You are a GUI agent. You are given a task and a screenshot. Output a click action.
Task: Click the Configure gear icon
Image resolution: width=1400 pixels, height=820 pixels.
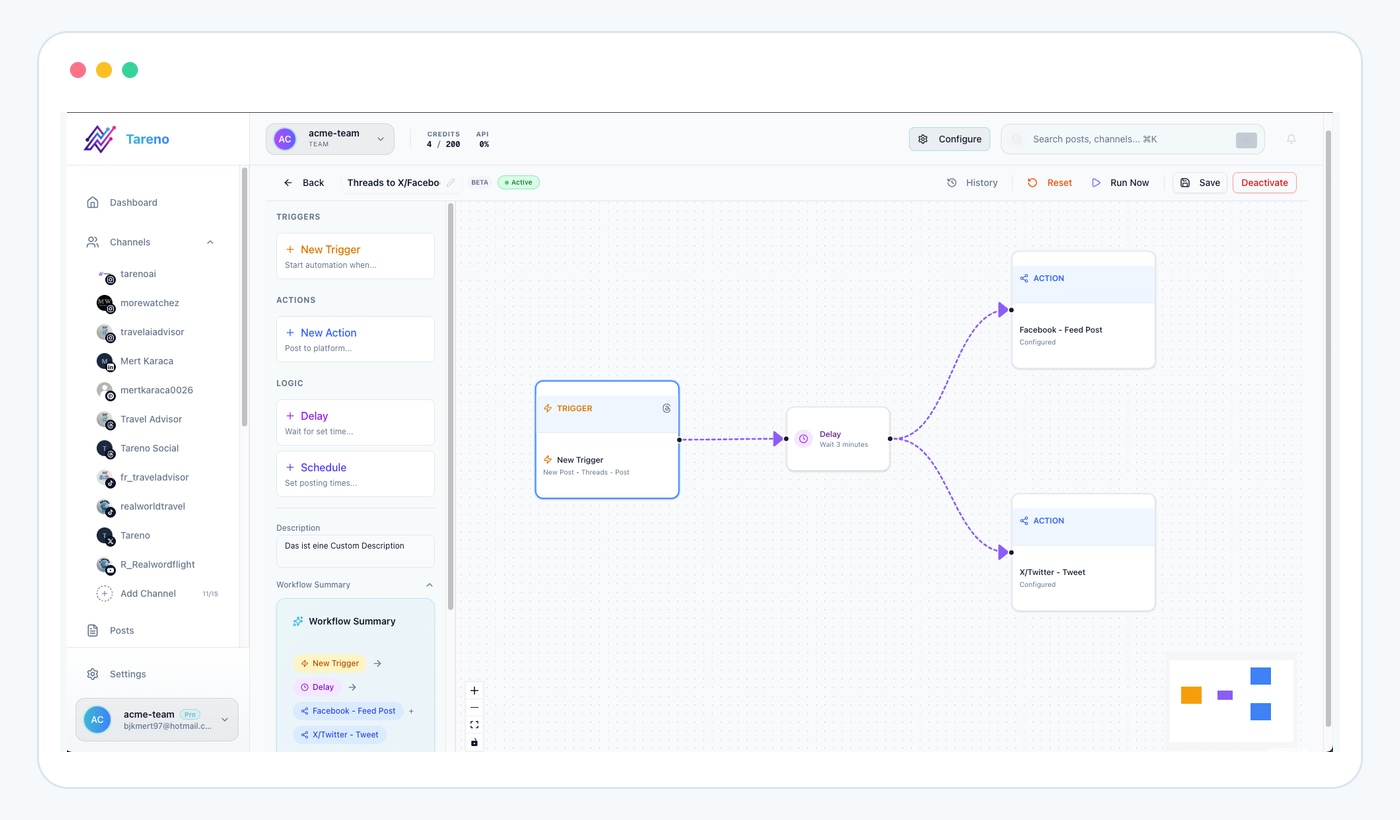coord(923,139)
